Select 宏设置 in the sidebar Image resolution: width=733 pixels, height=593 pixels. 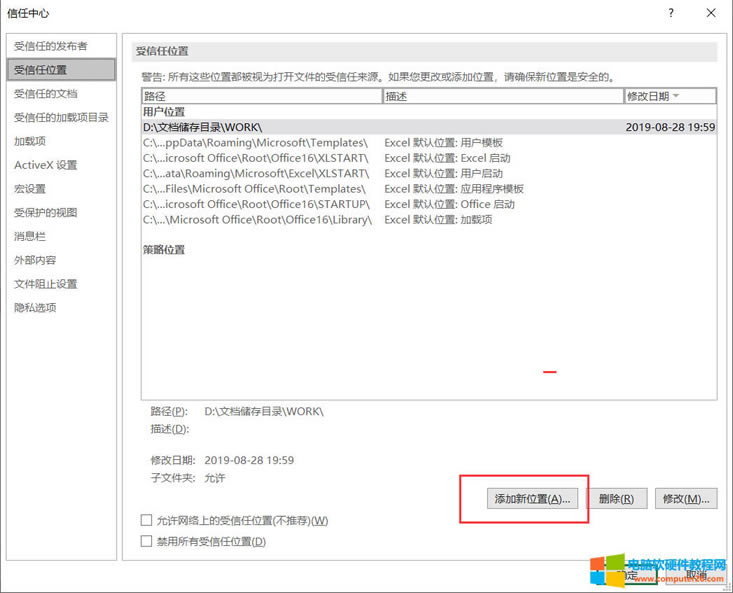(30, 189)
